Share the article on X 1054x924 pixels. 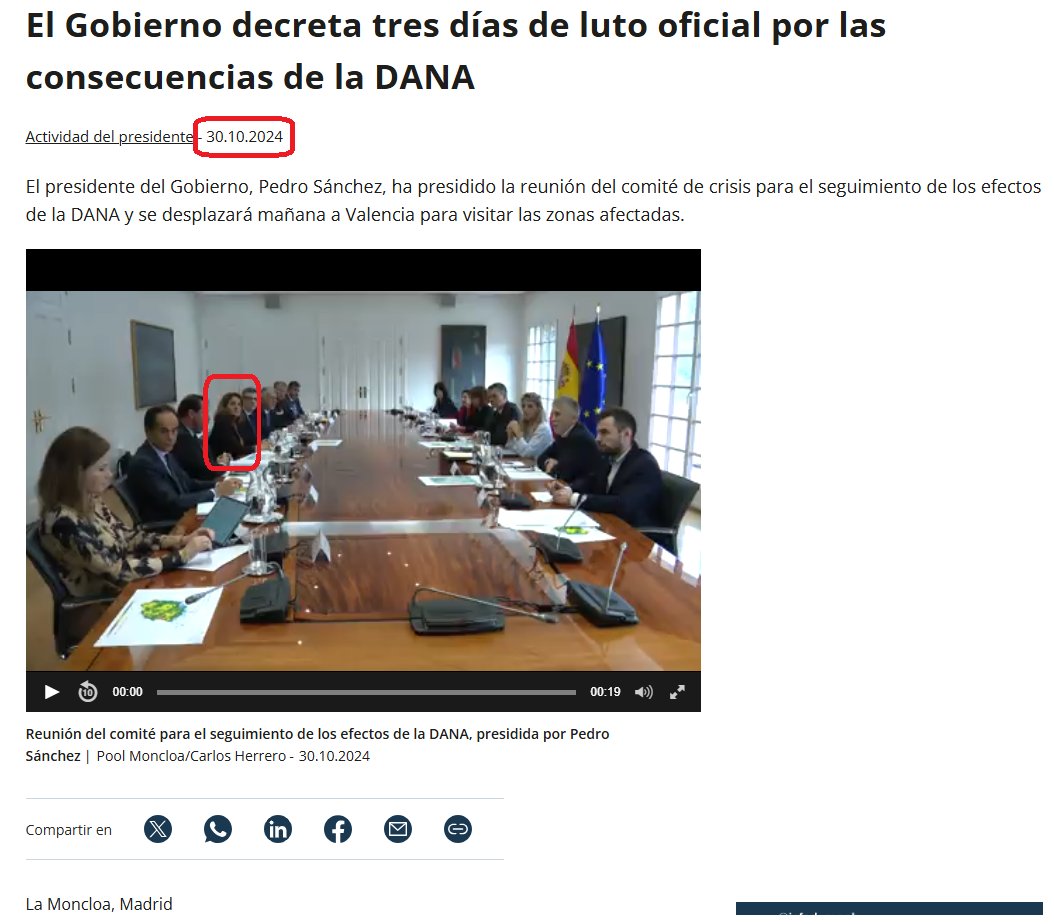158,828
